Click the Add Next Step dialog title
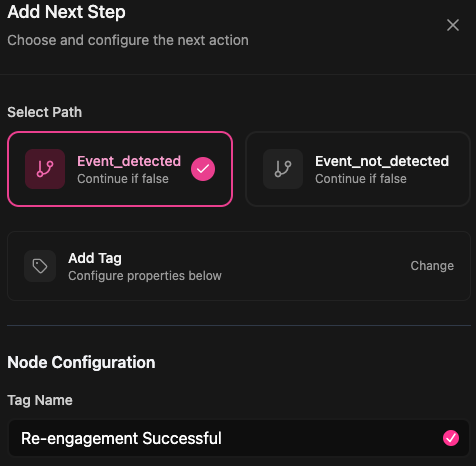Screen dimensions: 476x466 [x=66, y=12]
